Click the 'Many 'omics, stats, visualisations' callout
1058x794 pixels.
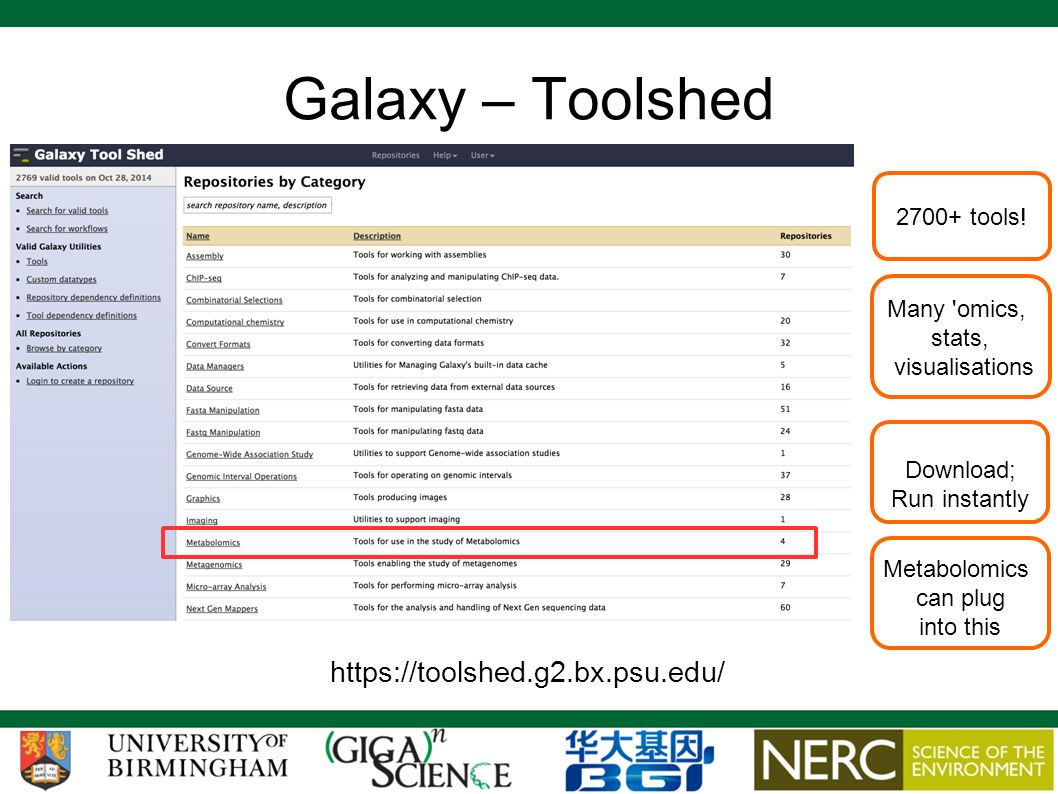click(x=961, y=337)
